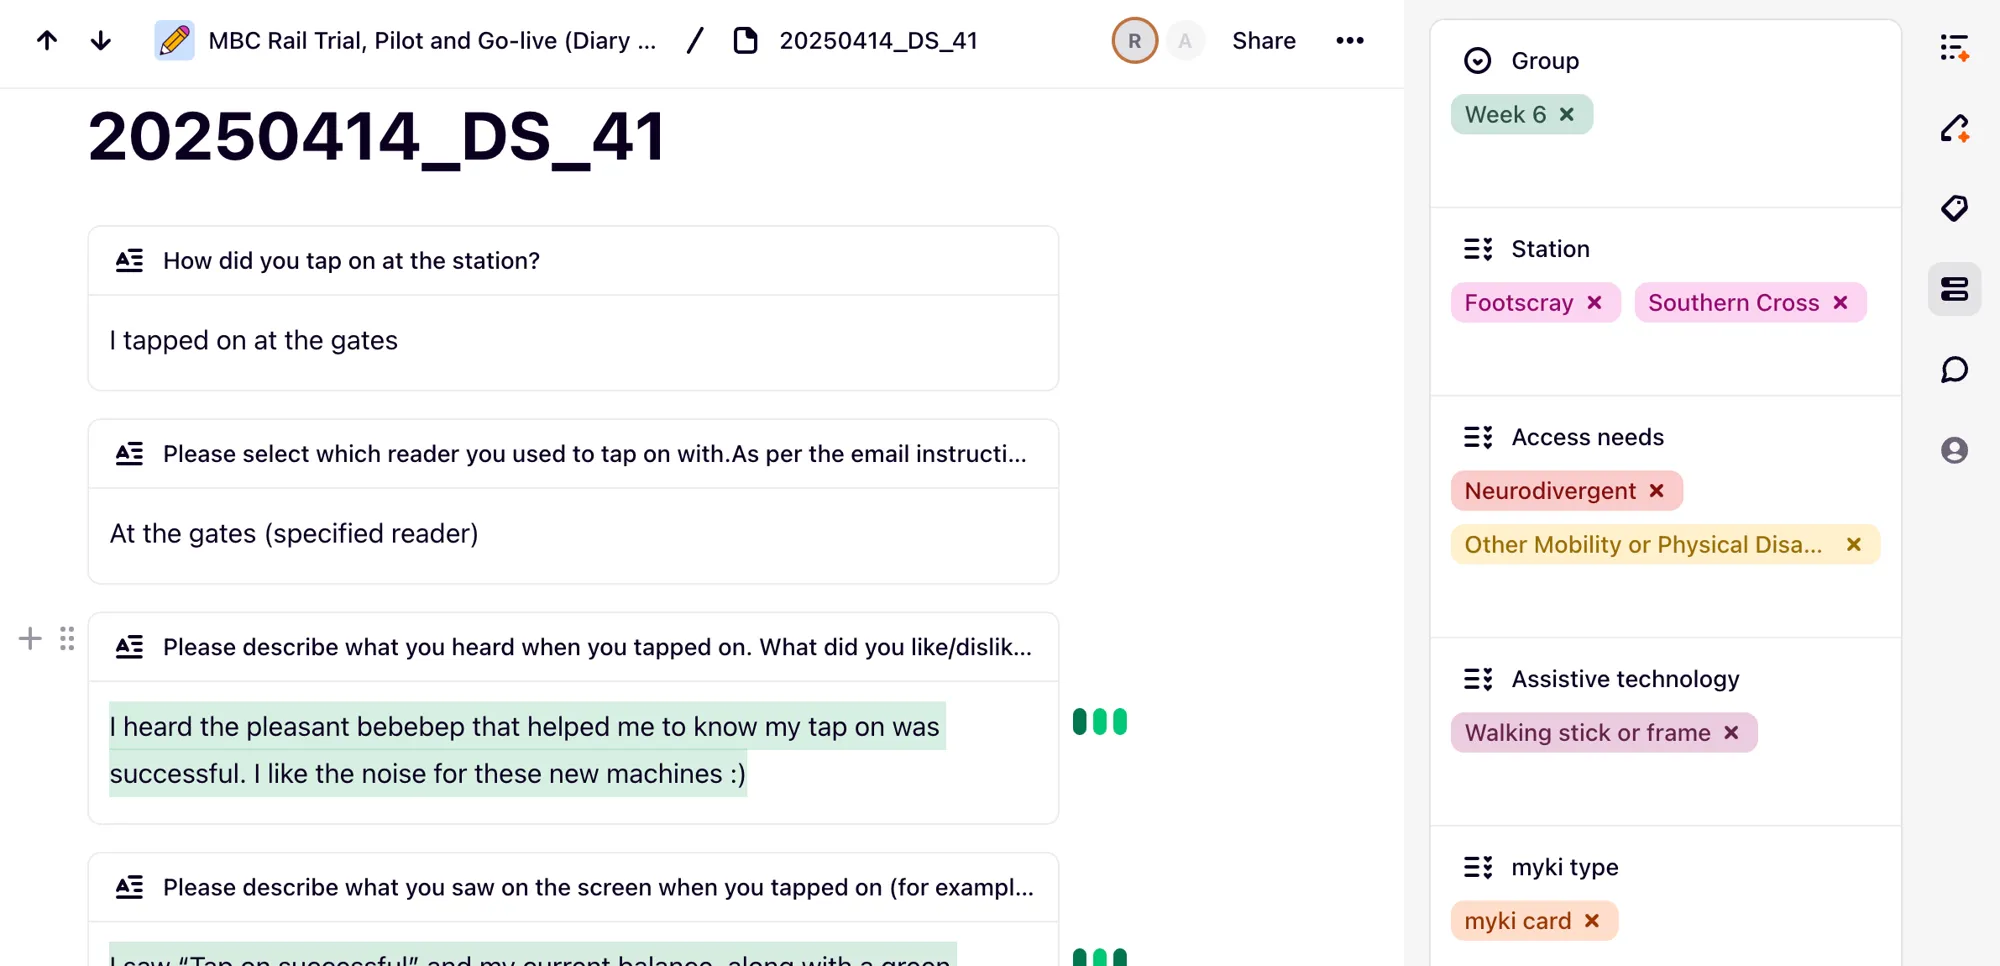Click answer 'I tapped on at the gates'

click(x=254, y=341)
